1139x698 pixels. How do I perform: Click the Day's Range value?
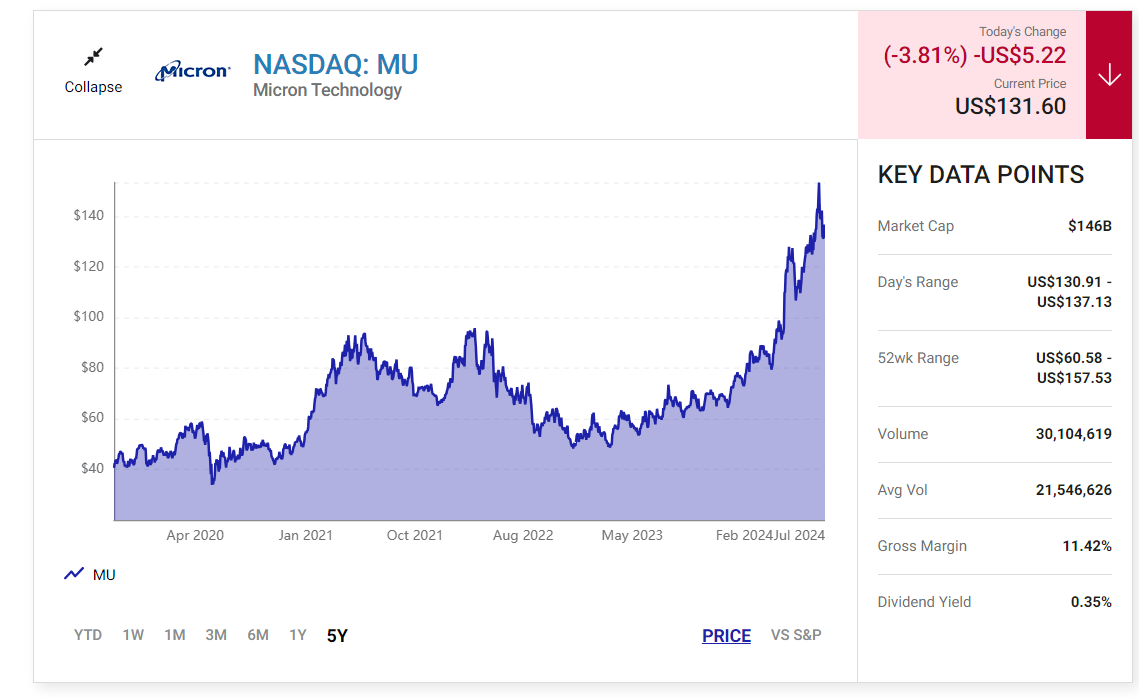[1069, 291]
